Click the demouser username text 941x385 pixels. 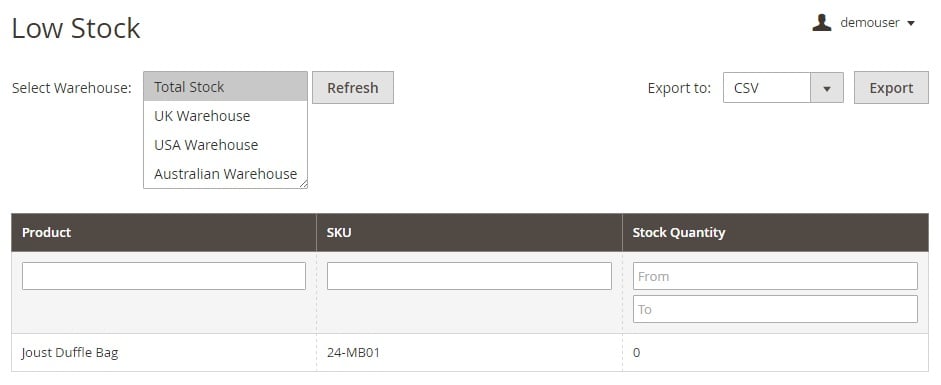point(870,23)
